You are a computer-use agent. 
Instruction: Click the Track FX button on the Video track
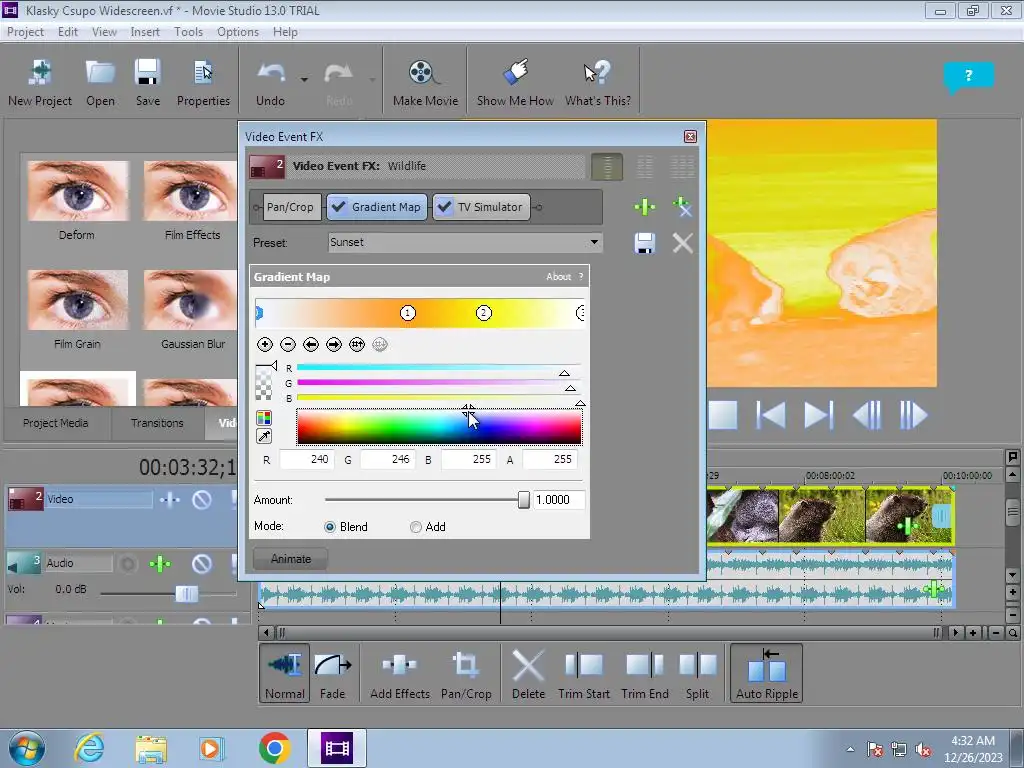pyautogui.click(x=169, y=500)
